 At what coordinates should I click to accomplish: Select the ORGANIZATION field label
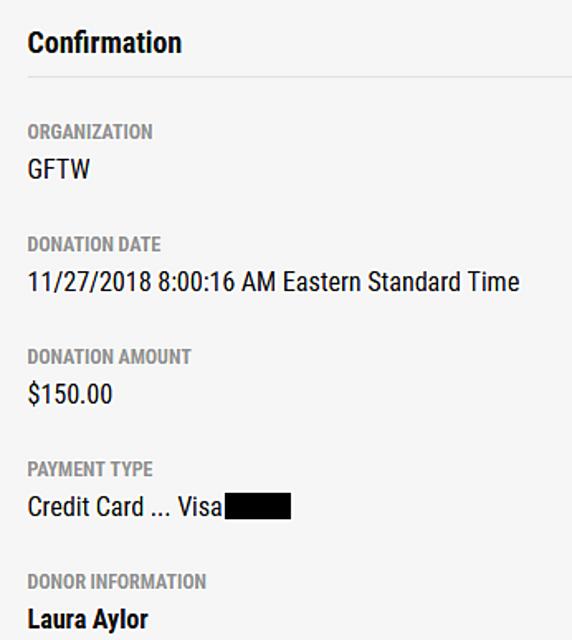point(90,132)
